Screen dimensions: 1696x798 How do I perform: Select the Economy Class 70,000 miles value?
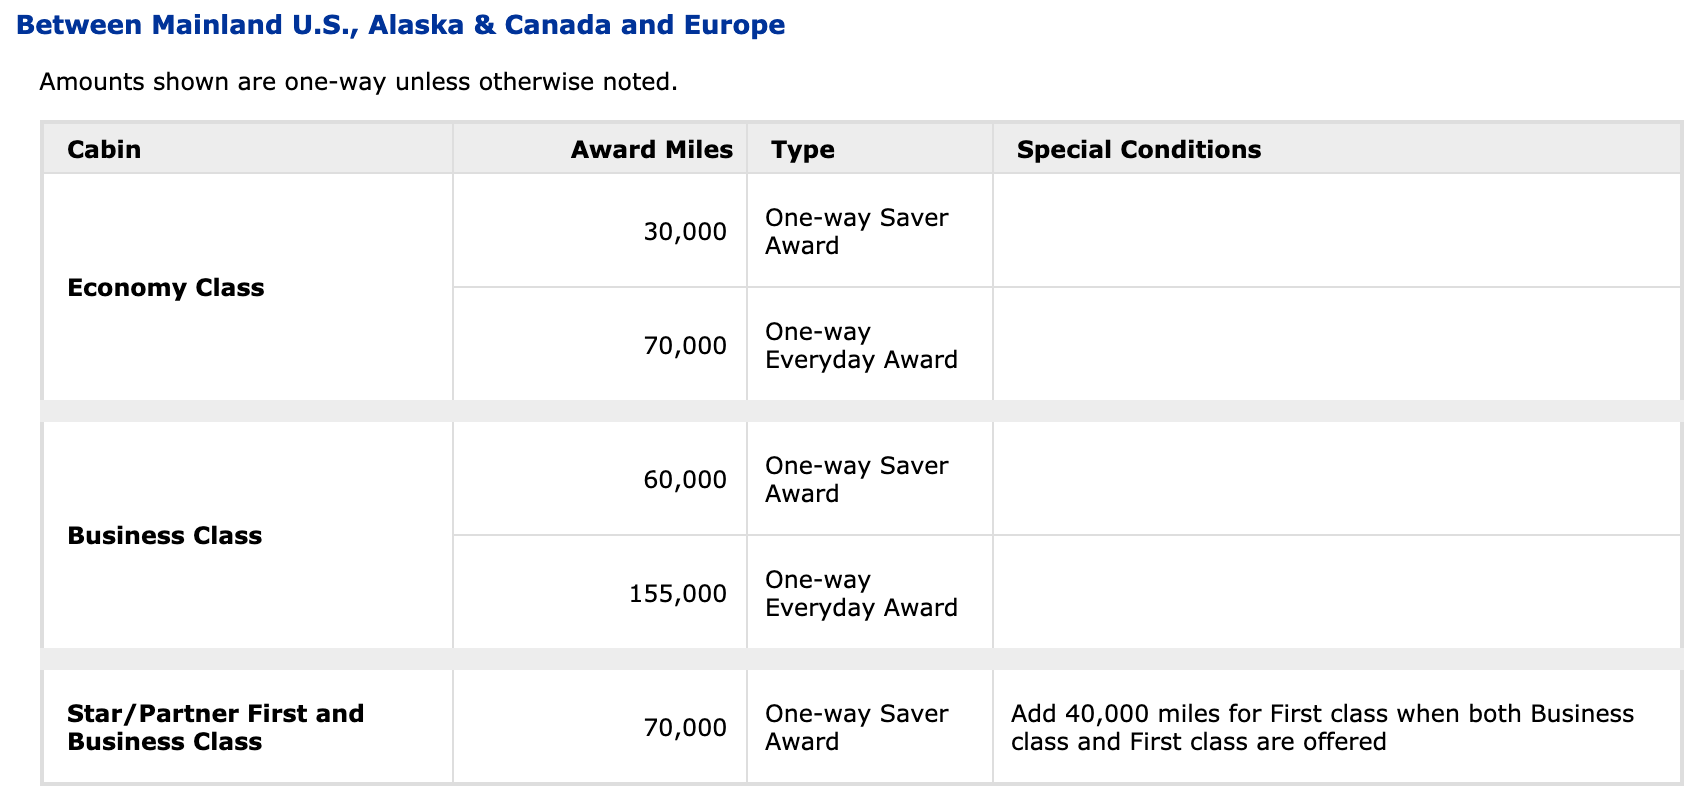click(685, 346)
